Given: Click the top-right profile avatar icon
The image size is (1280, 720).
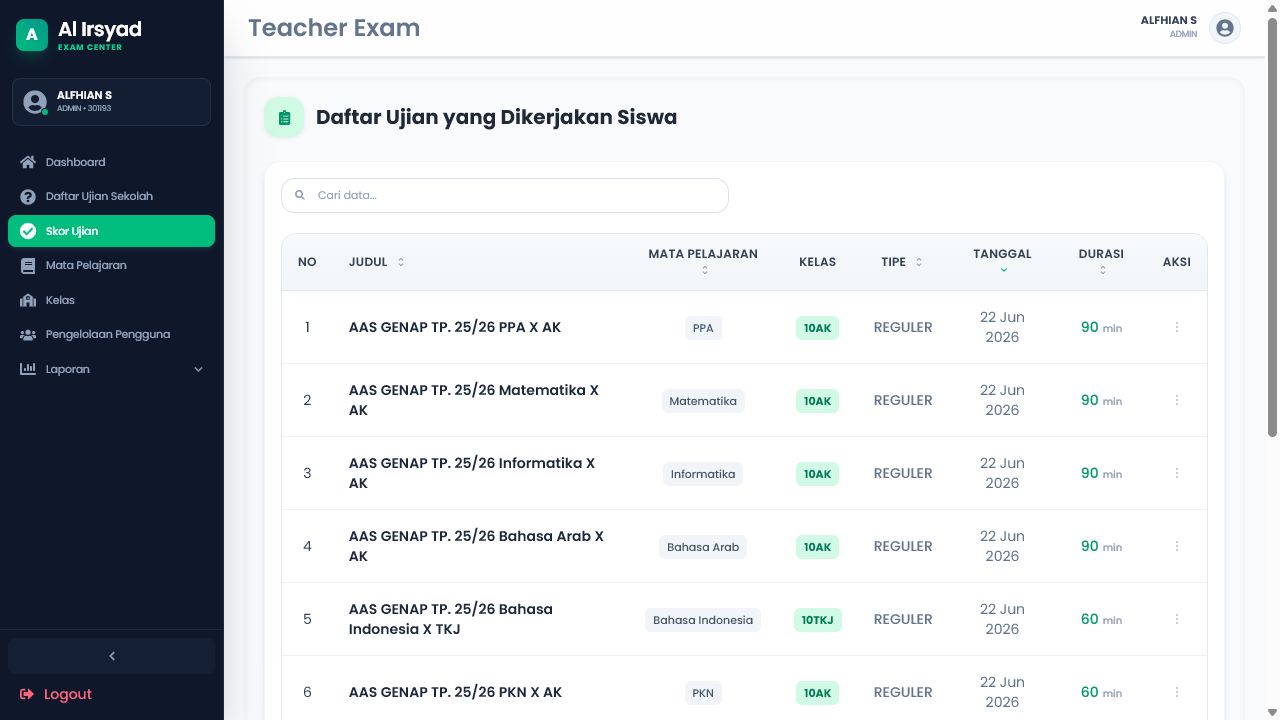Looking at the screenshot, I should click(x=1225, y=28).
